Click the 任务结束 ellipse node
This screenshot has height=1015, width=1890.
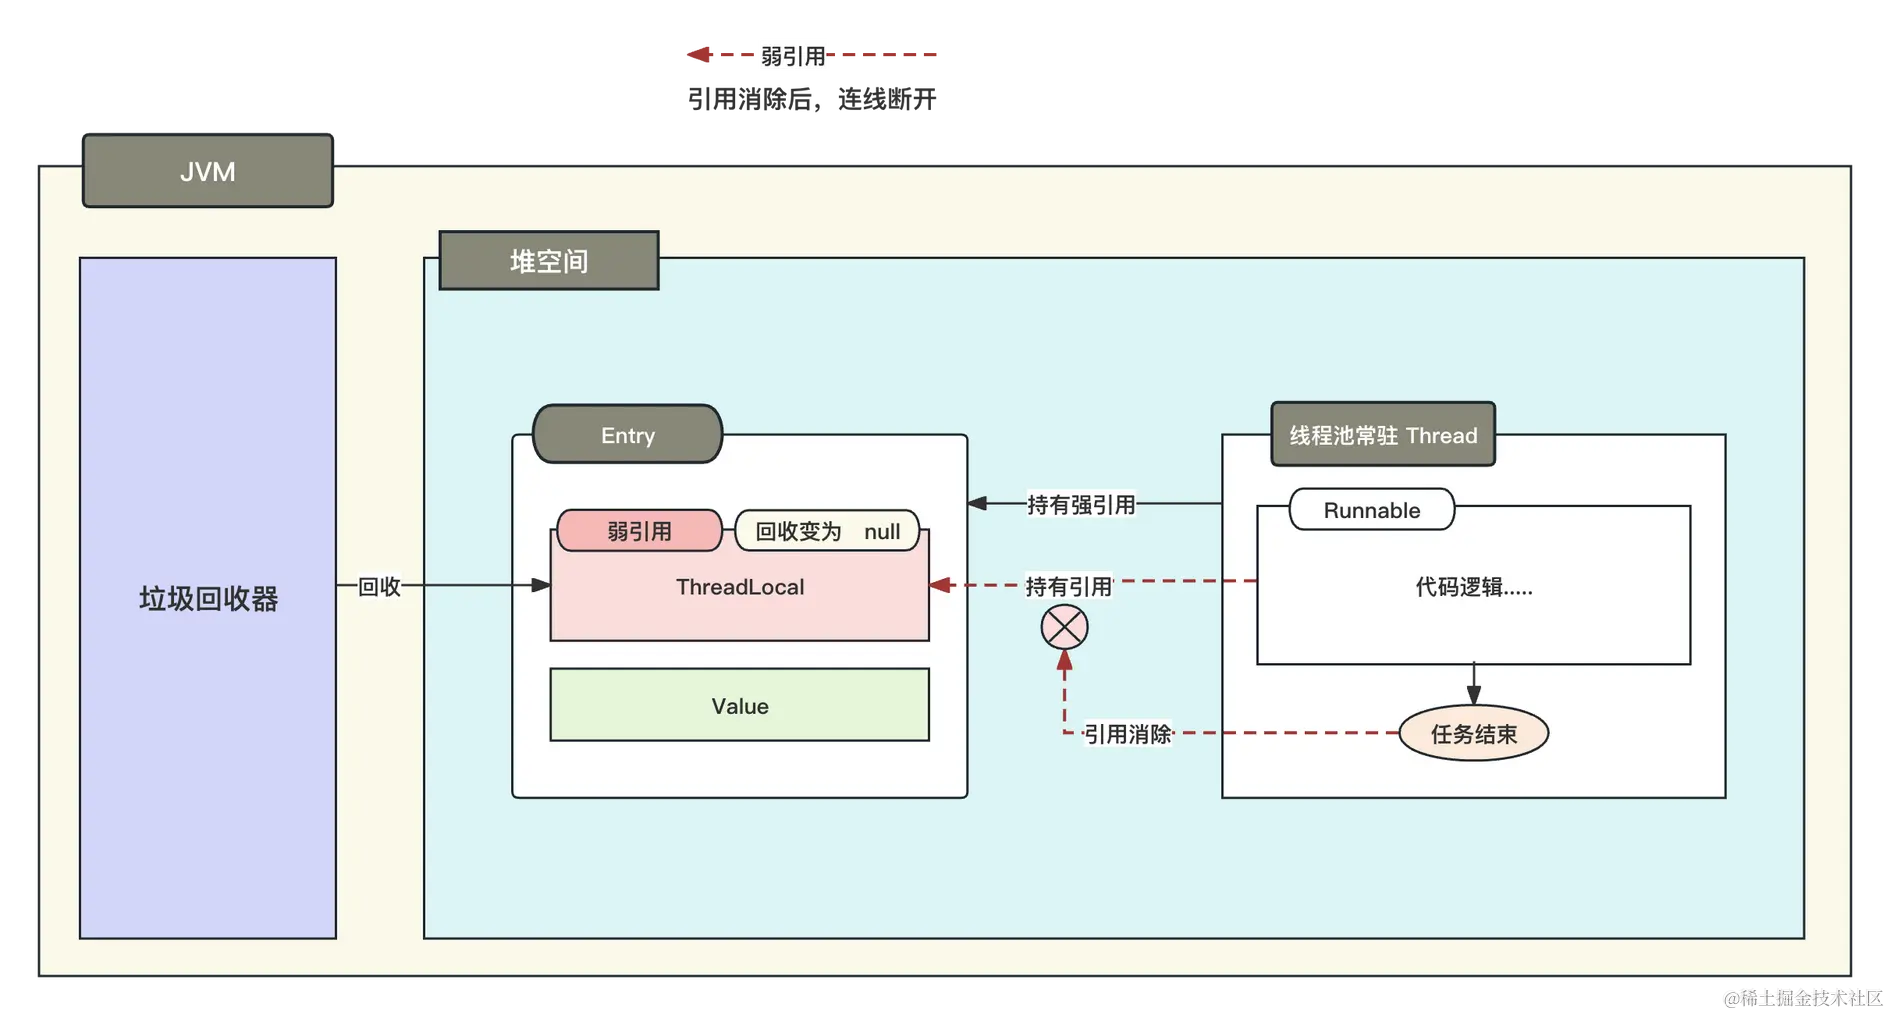pos(1473,733)
